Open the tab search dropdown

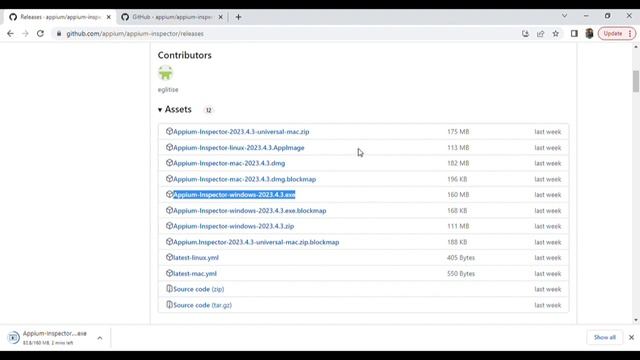564,16
